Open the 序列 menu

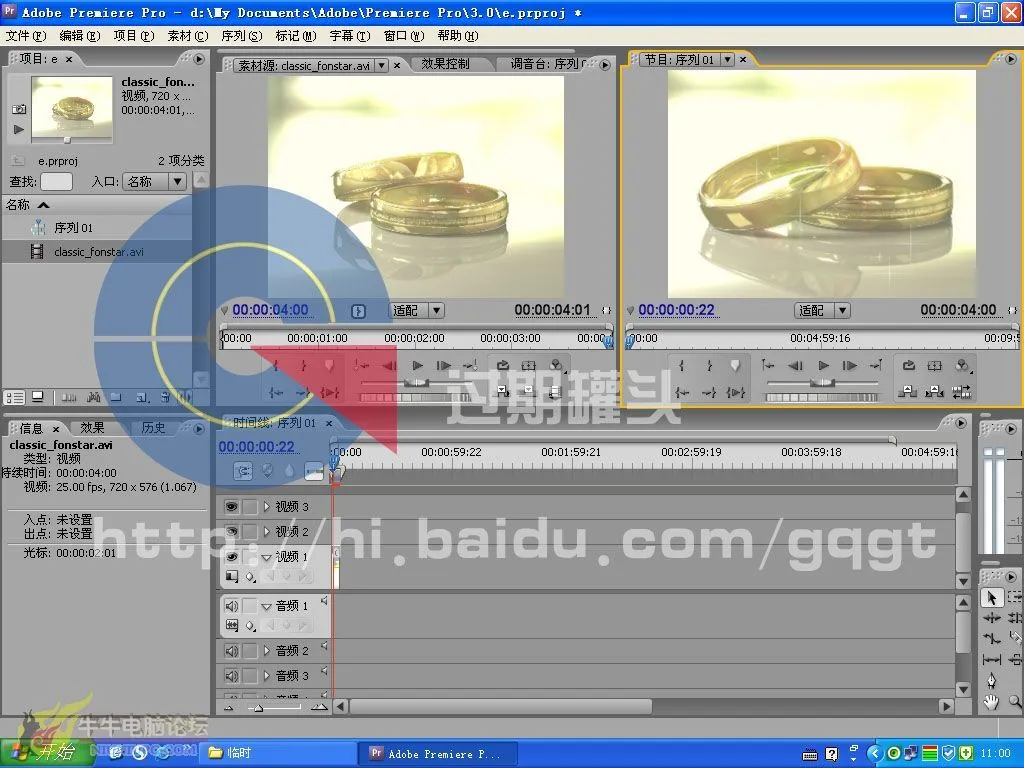click(240, 35)
